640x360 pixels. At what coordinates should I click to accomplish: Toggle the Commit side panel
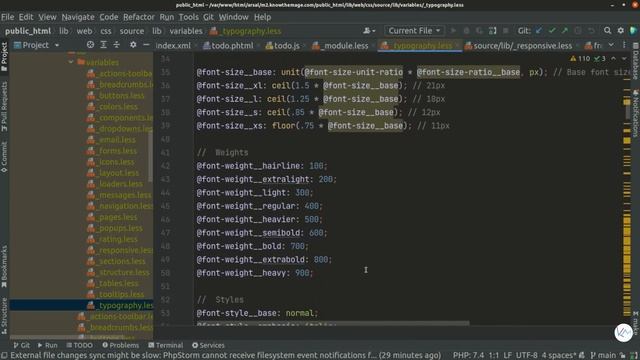(x=4, y=157)
